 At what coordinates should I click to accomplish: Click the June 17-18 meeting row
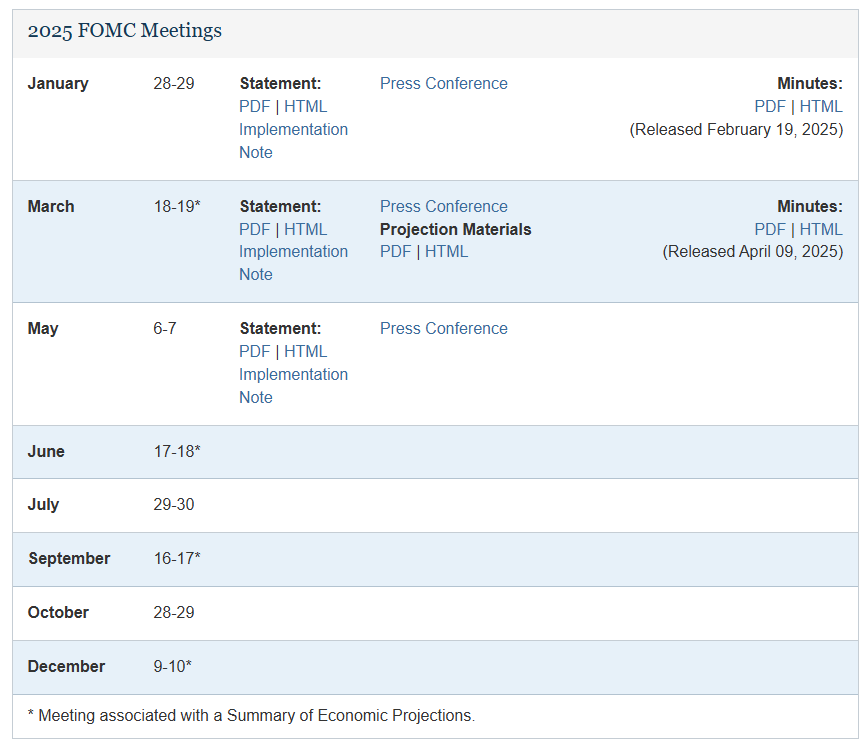click(x=435, y=452)
